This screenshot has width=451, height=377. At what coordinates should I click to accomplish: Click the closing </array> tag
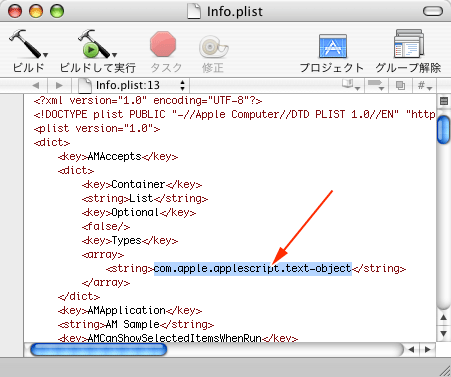click(x=106, y=282)
